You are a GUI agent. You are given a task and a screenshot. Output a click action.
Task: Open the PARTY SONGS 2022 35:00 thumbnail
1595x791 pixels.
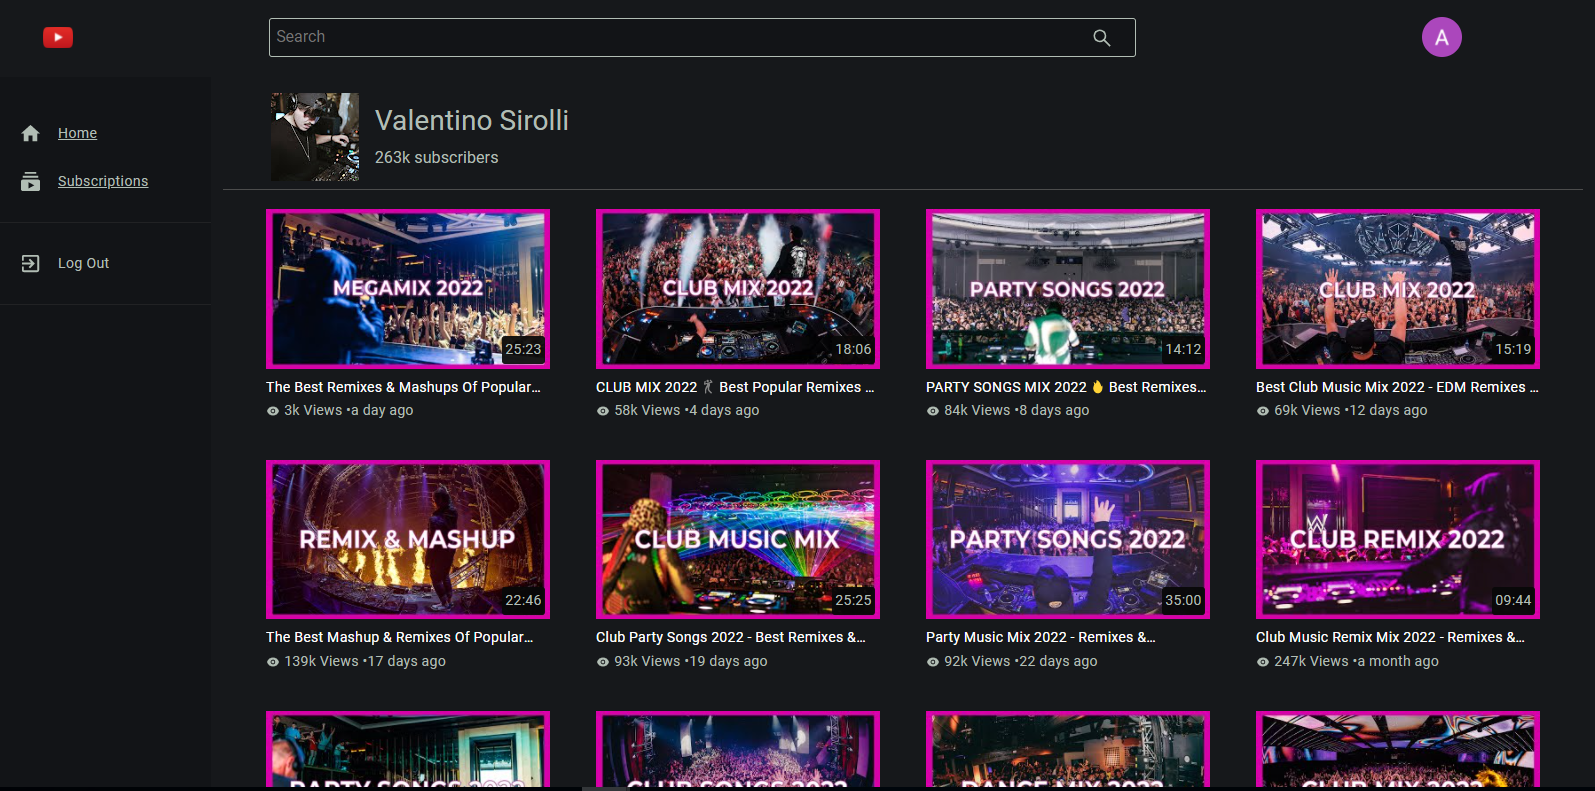1068,540
